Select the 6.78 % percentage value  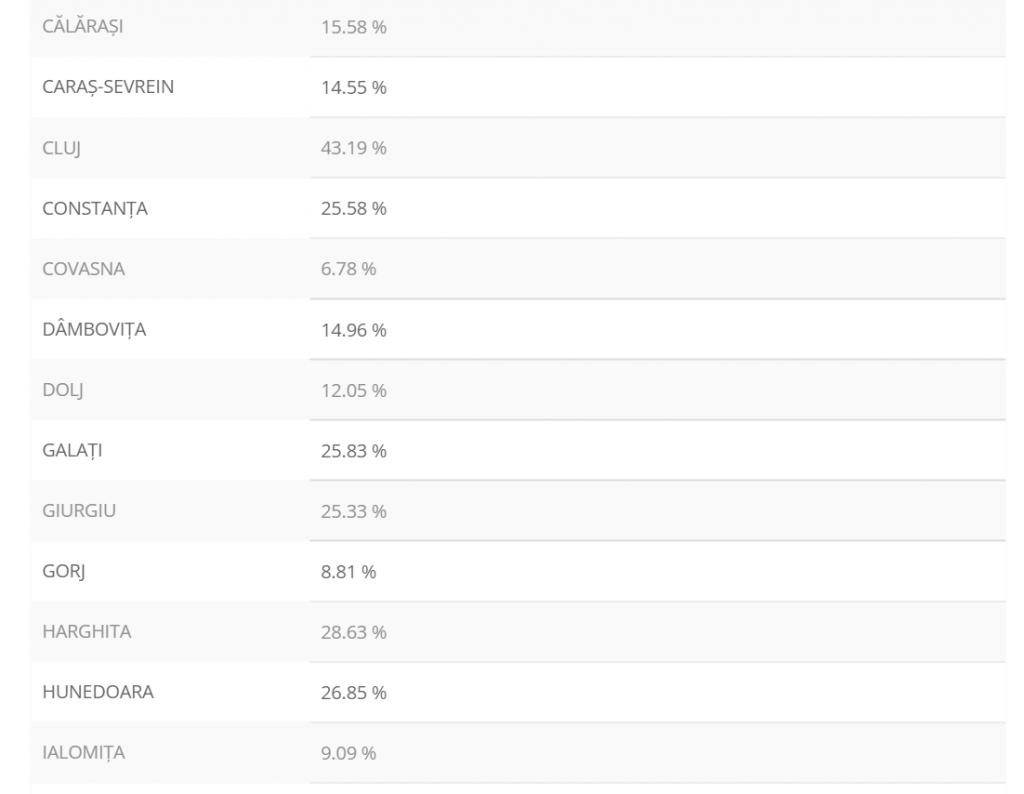(x=348, y=269)
